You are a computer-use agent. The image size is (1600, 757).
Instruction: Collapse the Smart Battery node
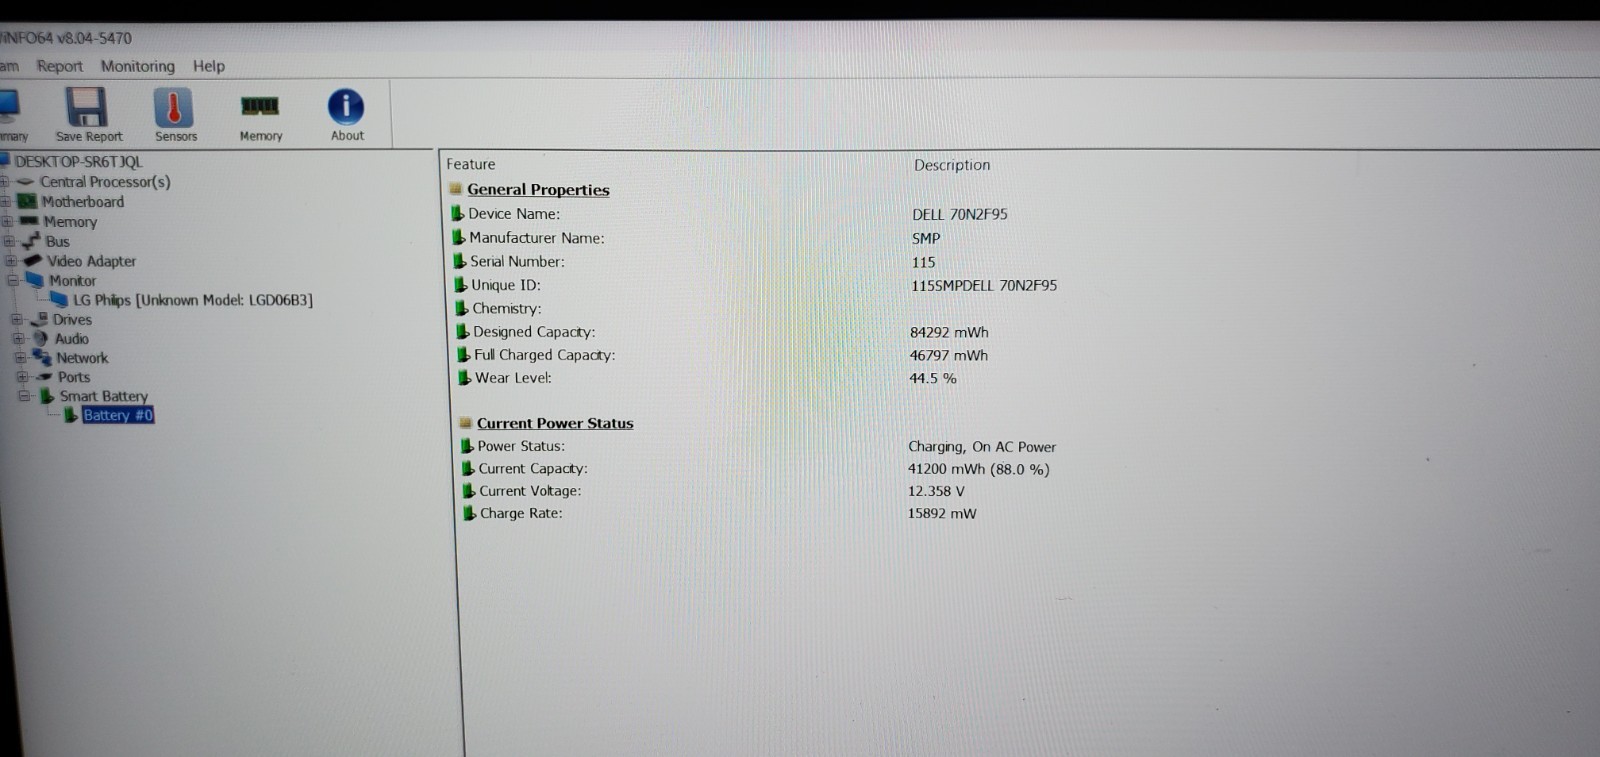(24, 396)
